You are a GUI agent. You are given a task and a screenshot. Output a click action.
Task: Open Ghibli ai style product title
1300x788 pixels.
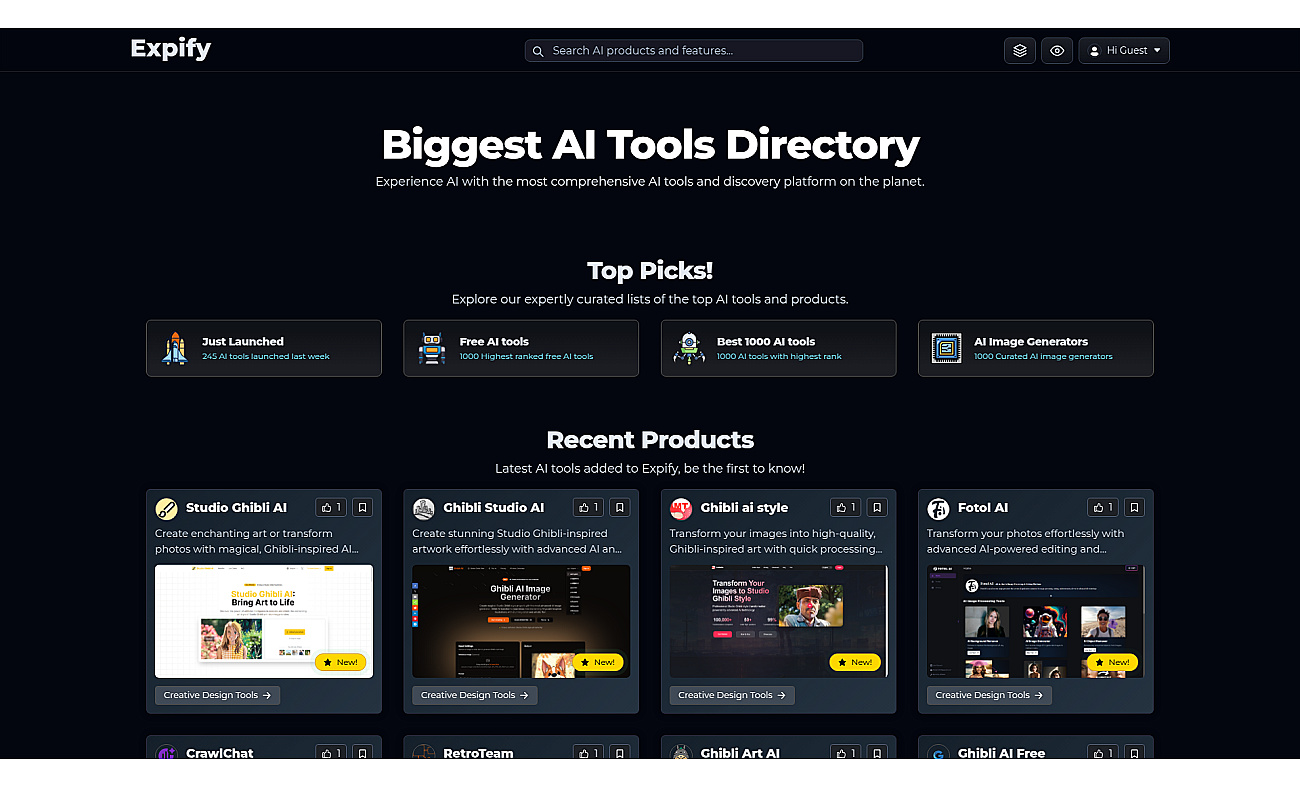tap(744, 508)
